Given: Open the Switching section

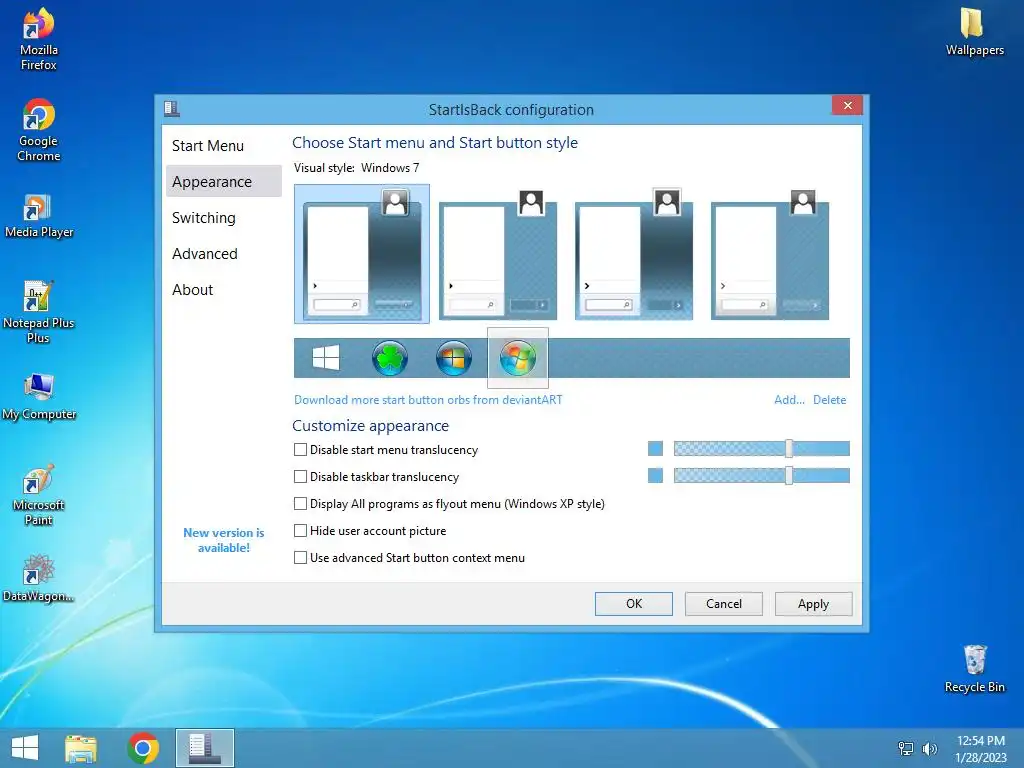Looking at the screenshot, I should point(223,217).
